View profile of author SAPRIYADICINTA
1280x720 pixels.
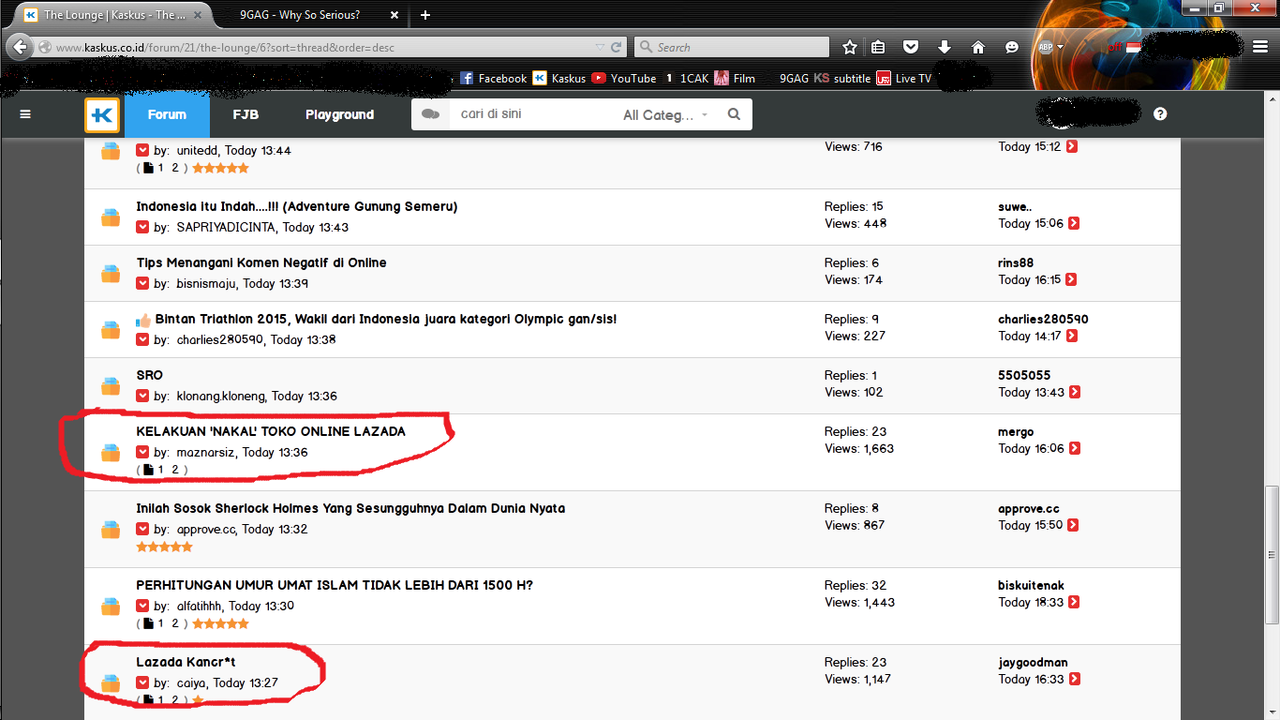226,228
